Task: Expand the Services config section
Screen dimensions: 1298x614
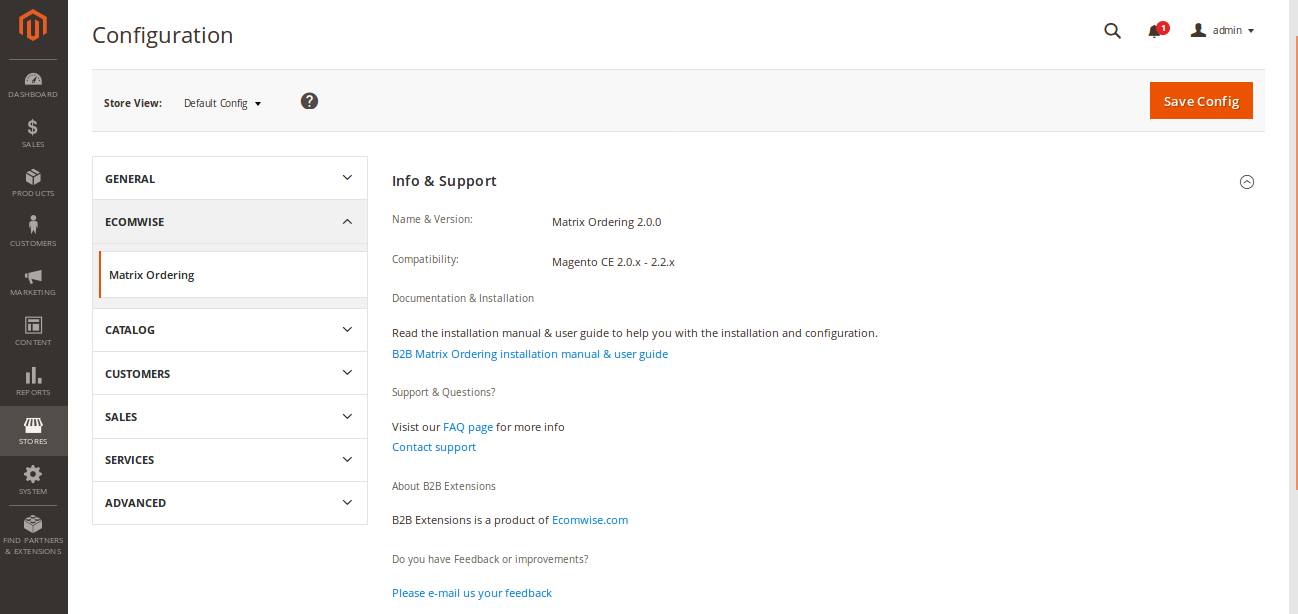Action: [229, 460]
